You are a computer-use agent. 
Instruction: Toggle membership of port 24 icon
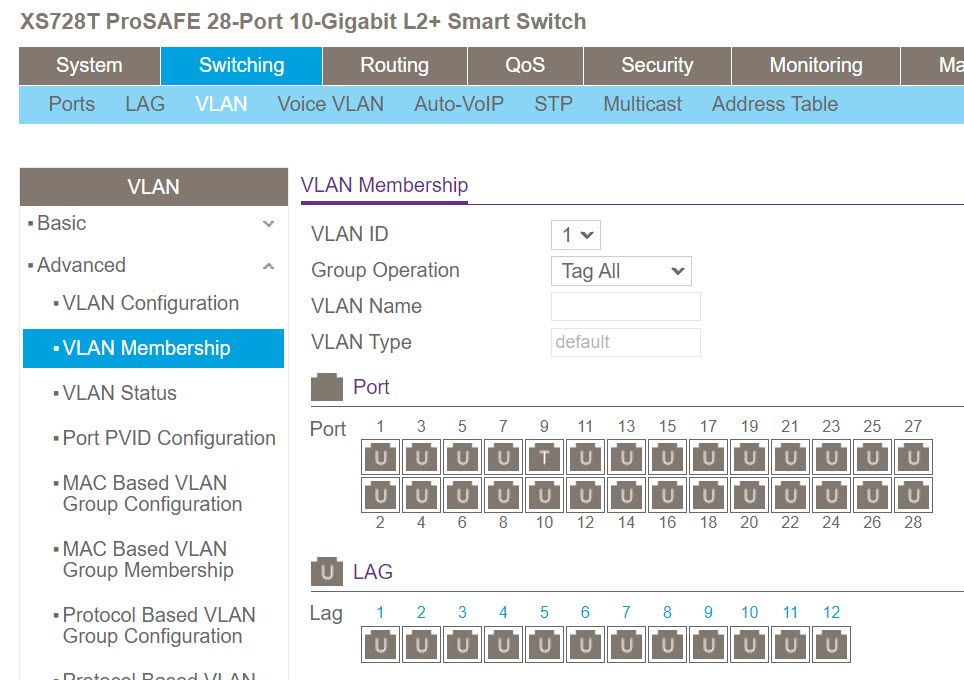[831, 495]
